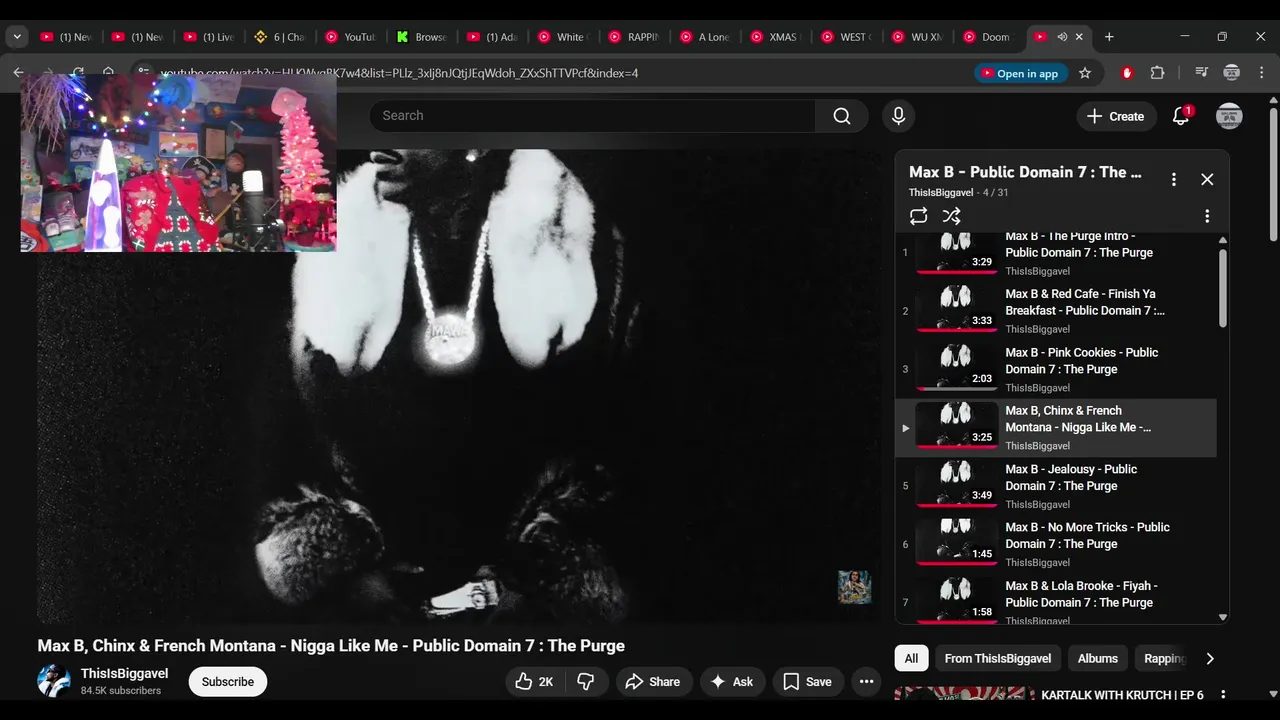Open the Chrome three-dot menu

click(1261, 73)
